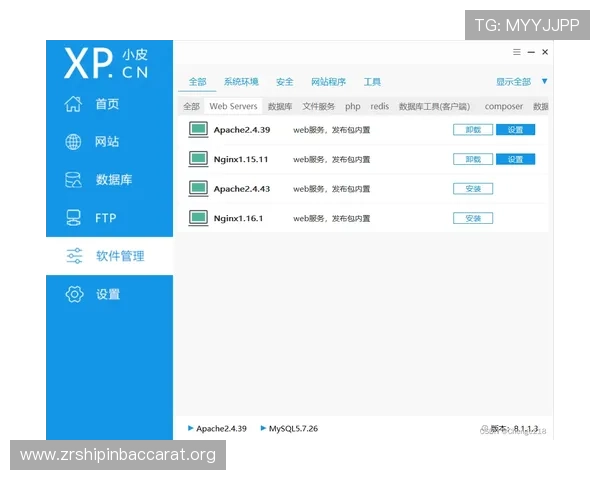
Task: Select the 全部 sub-filter tab
Action: [x=191, y=106]
